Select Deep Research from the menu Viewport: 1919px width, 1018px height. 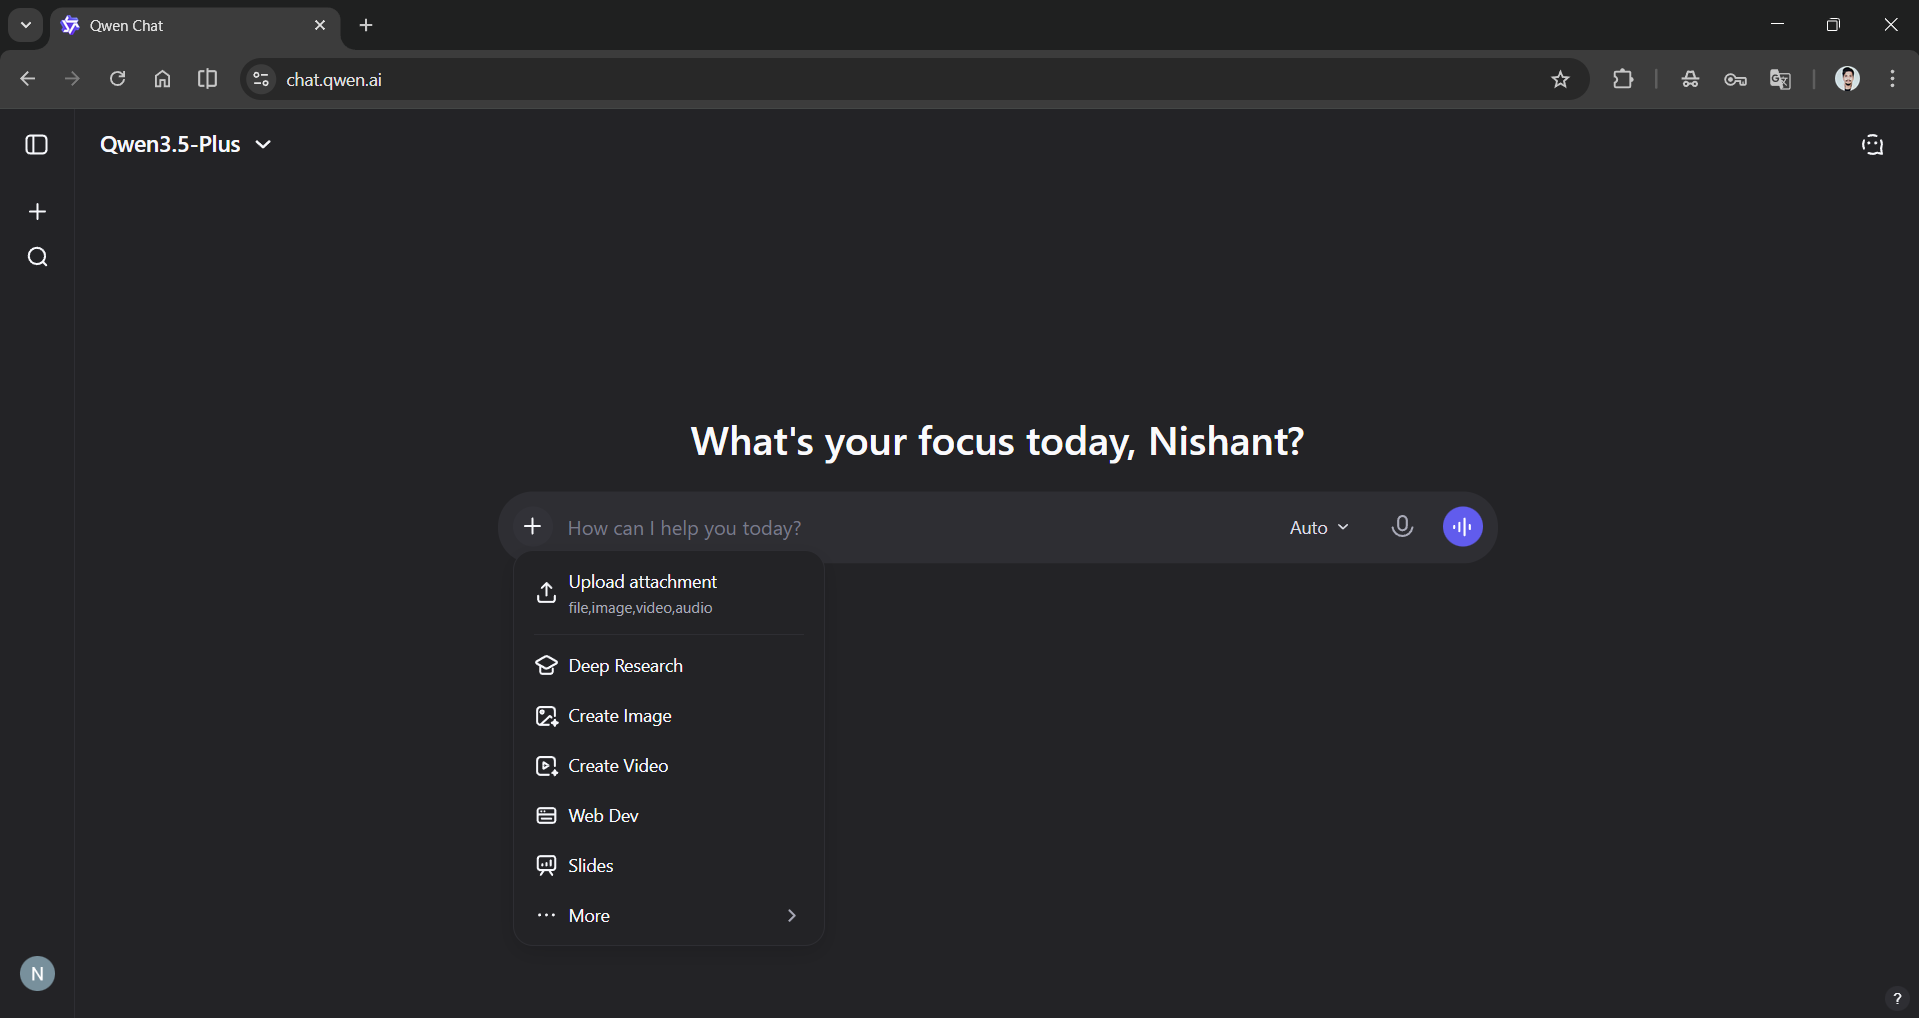(x=625, y=665)
